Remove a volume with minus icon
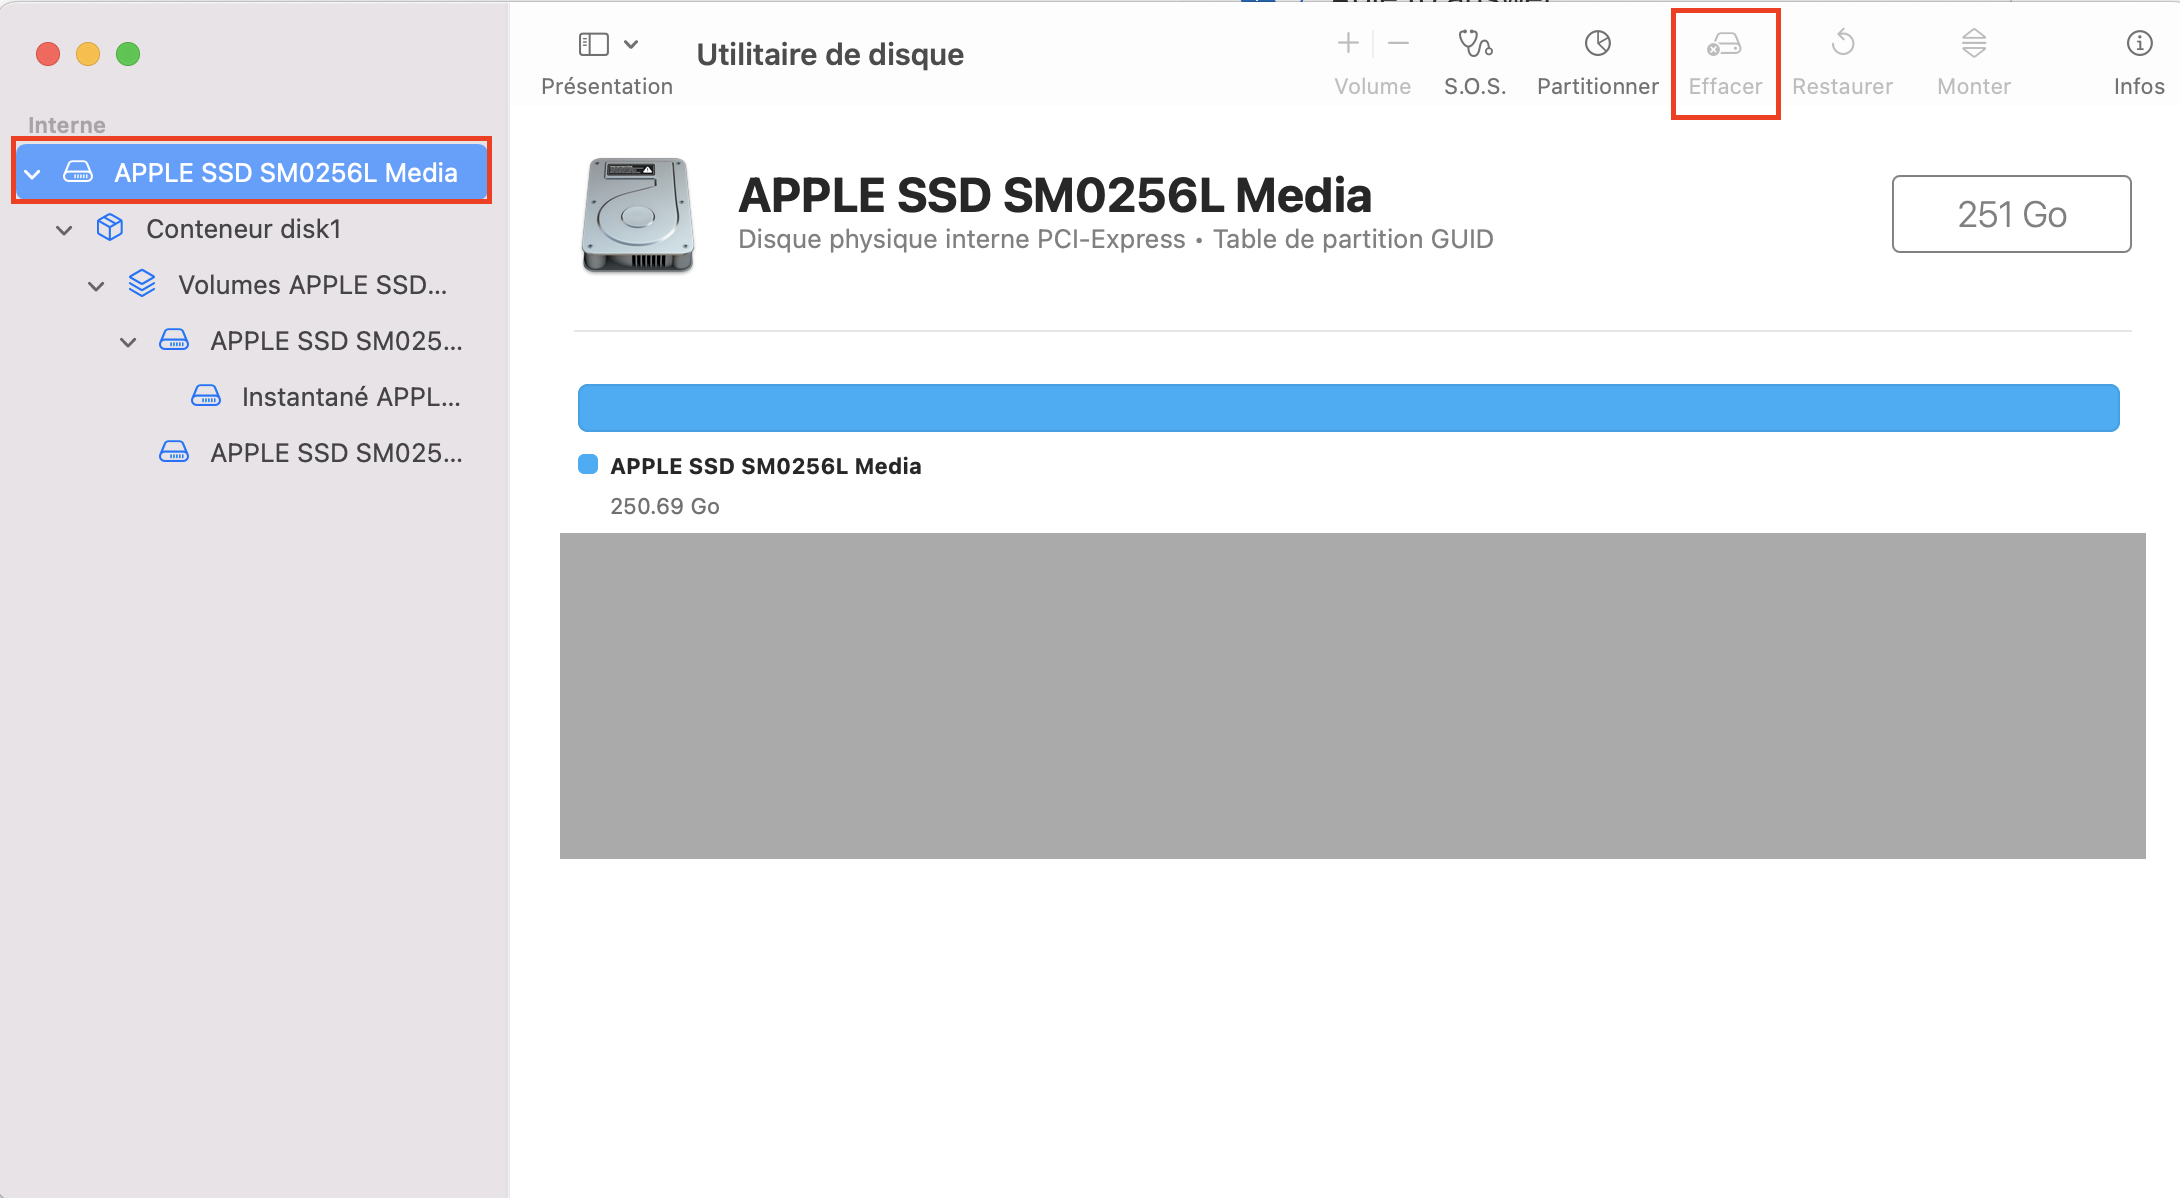 click(x=1398, y=44)
